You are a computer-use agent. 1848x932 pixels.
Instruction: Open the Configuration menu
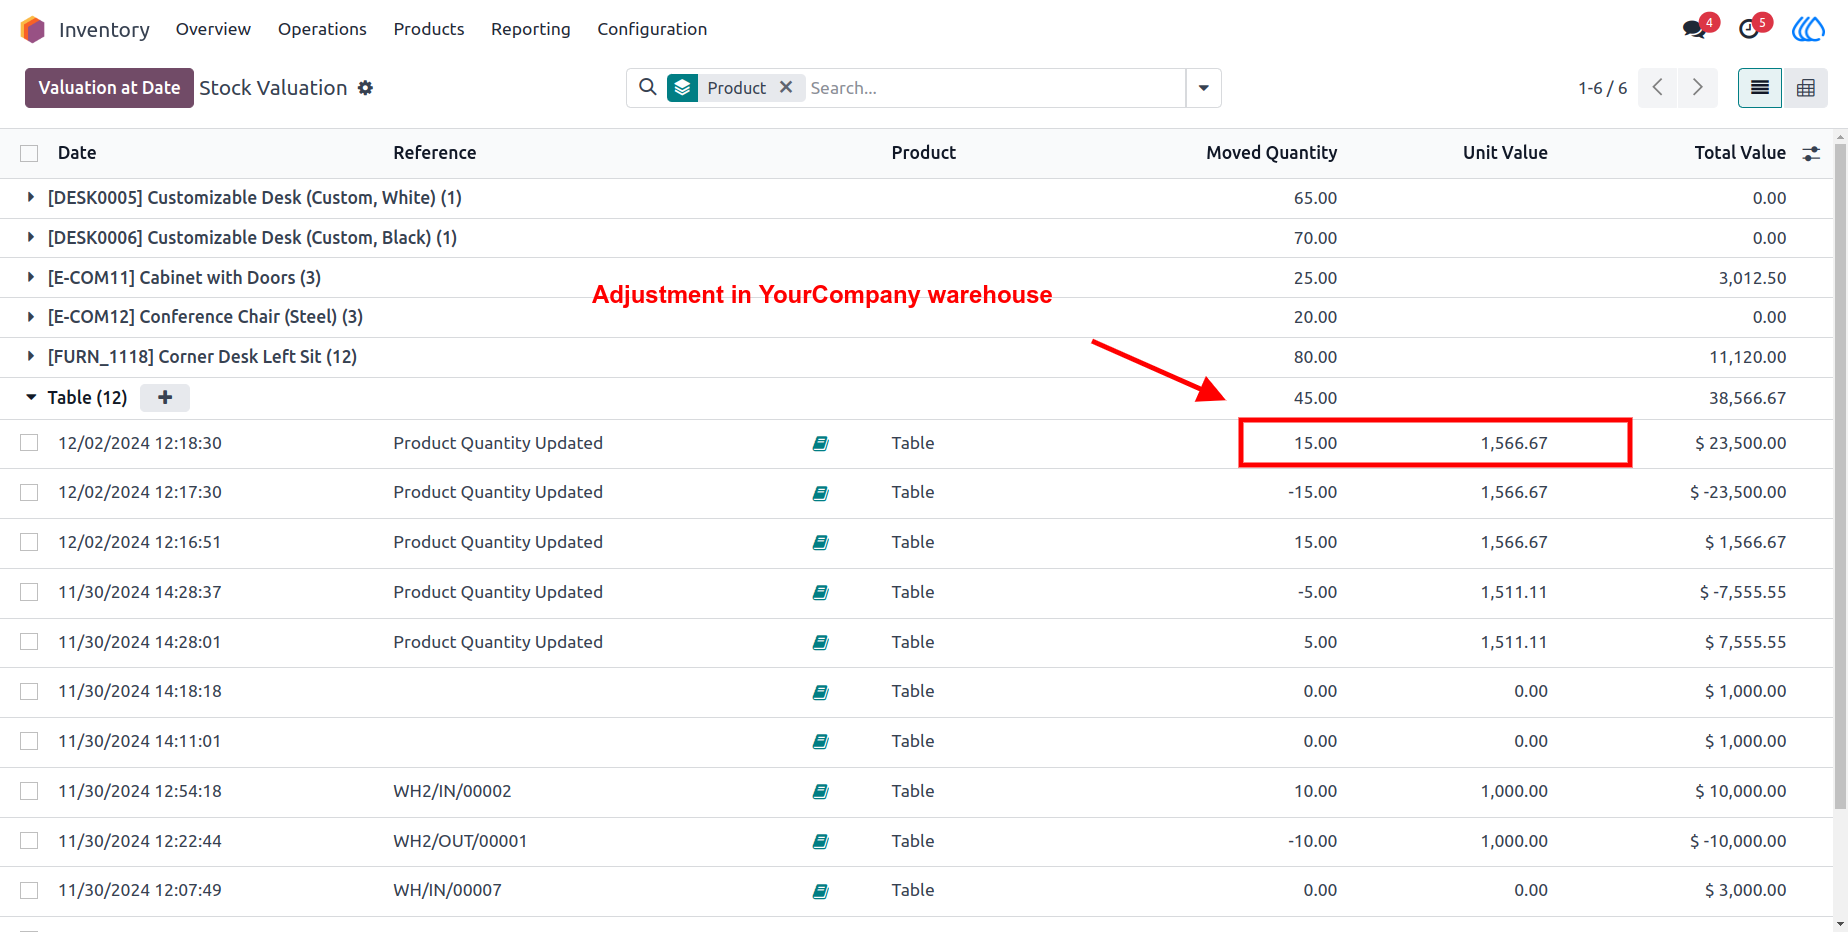point(652,29)
